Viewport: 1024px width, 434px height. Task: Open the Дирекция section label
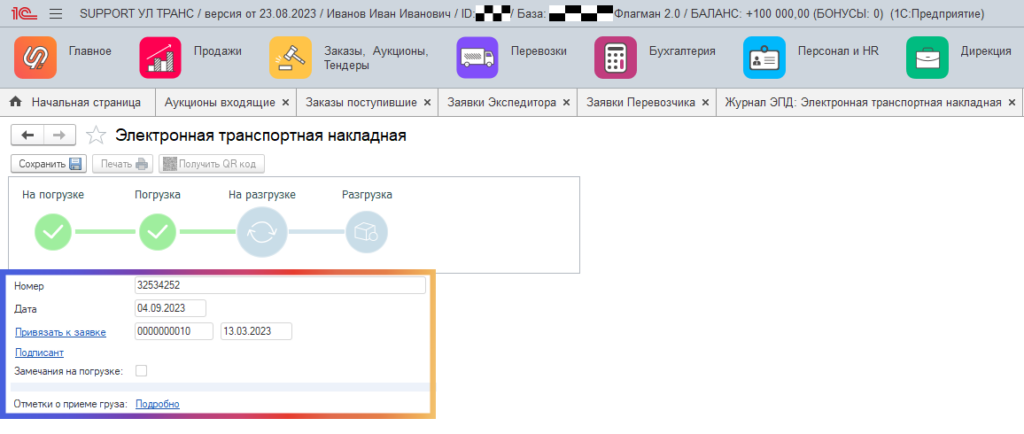(x=985, y=51)
